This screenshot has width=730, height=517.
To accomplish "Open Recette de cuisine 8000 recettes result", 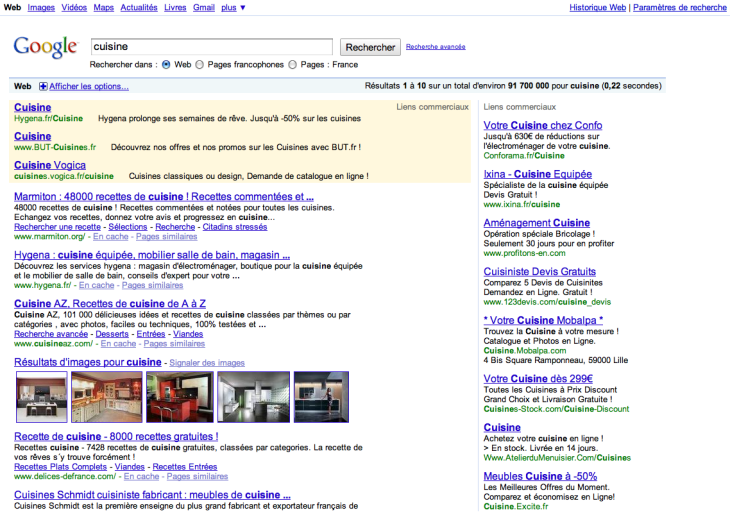I will [x=116, y=437].
